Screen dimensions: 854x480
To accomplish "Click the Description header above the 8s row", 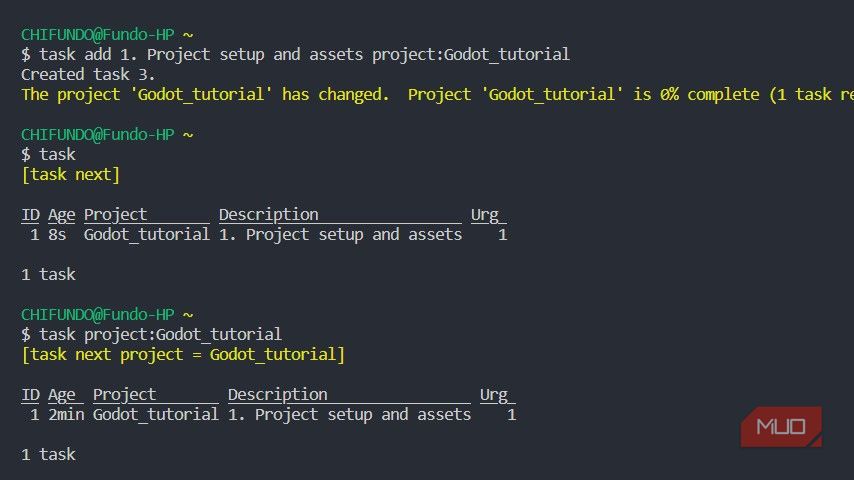I will pyautogui.click(x=269, y=214).
